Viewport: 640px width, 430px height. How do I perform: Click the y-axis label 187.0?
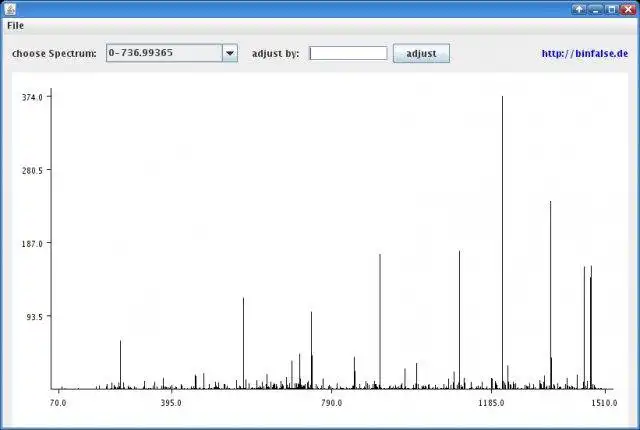(x=32, y=244)
